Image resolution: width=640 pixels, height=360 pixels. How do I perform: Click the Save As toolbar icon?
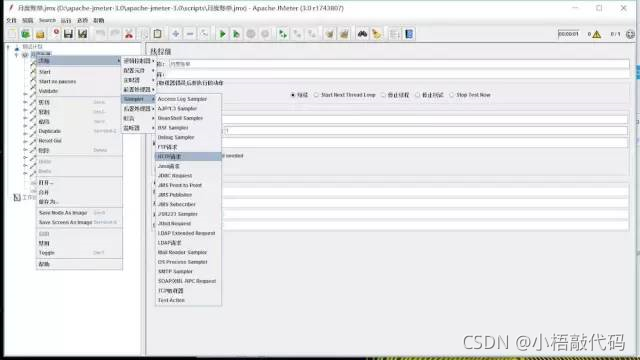(82, 34)
